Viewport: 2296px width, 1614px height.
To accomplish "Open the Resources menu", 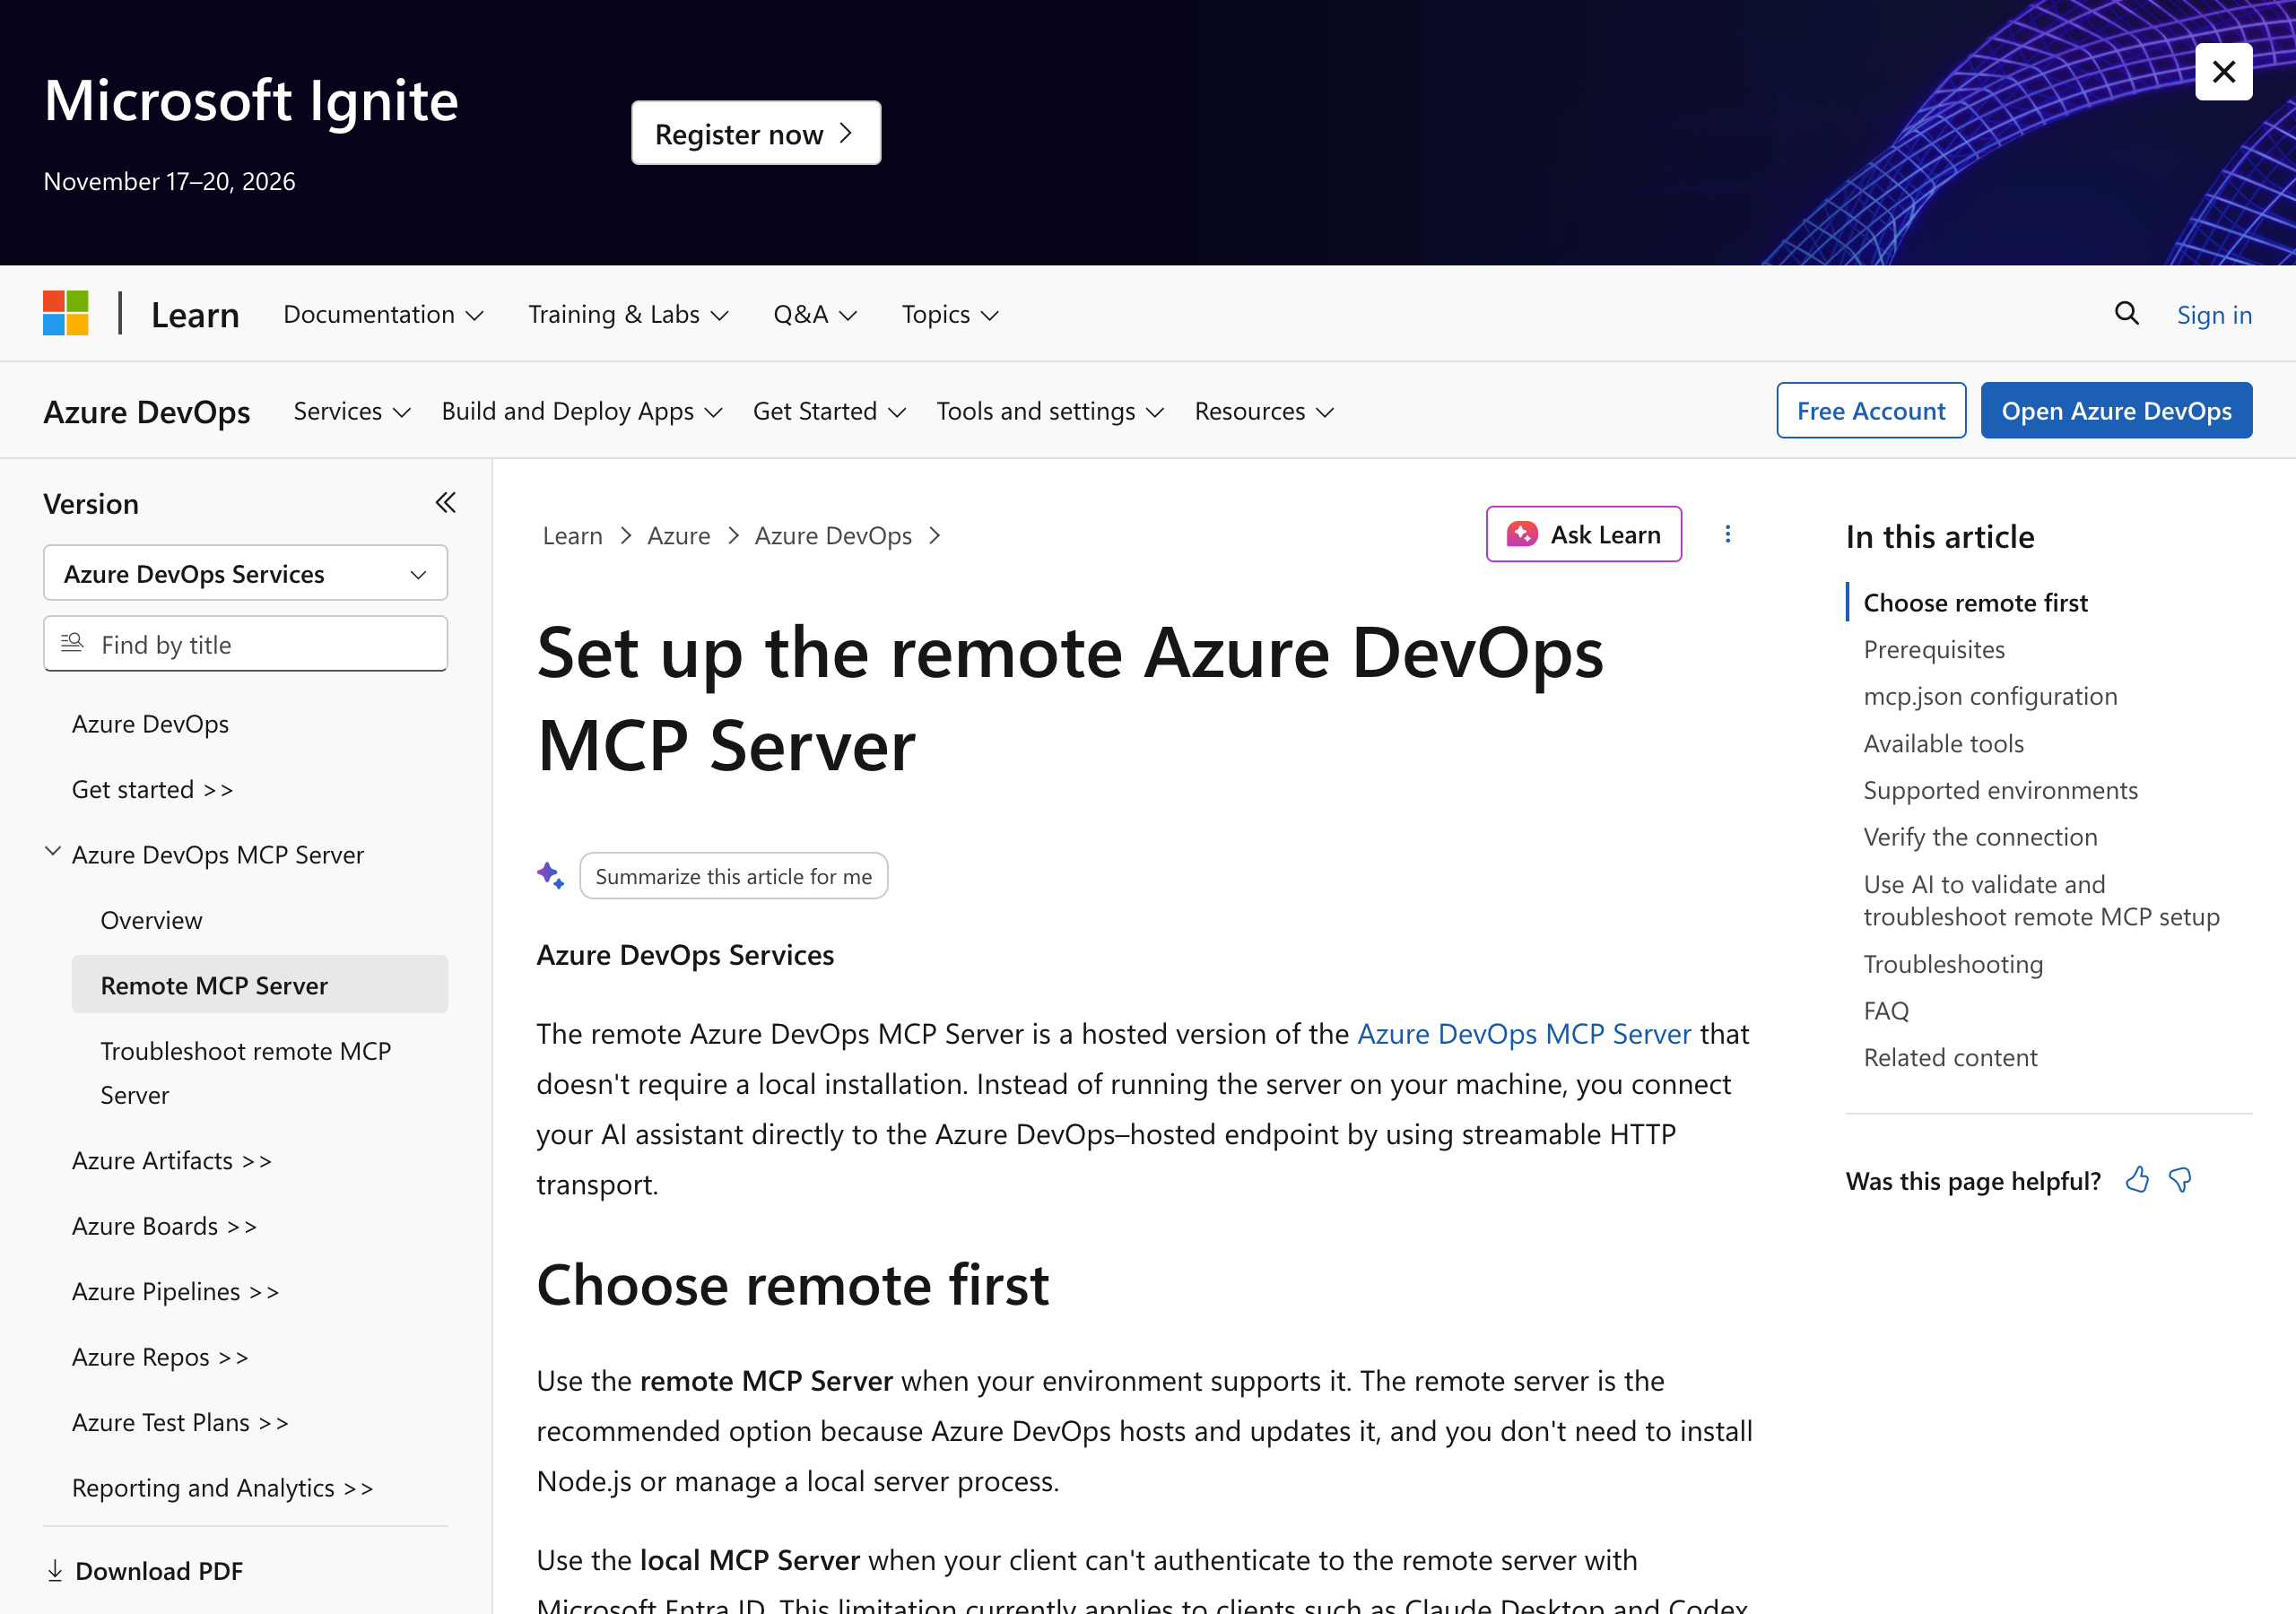I will click(x=1264, y=411).
